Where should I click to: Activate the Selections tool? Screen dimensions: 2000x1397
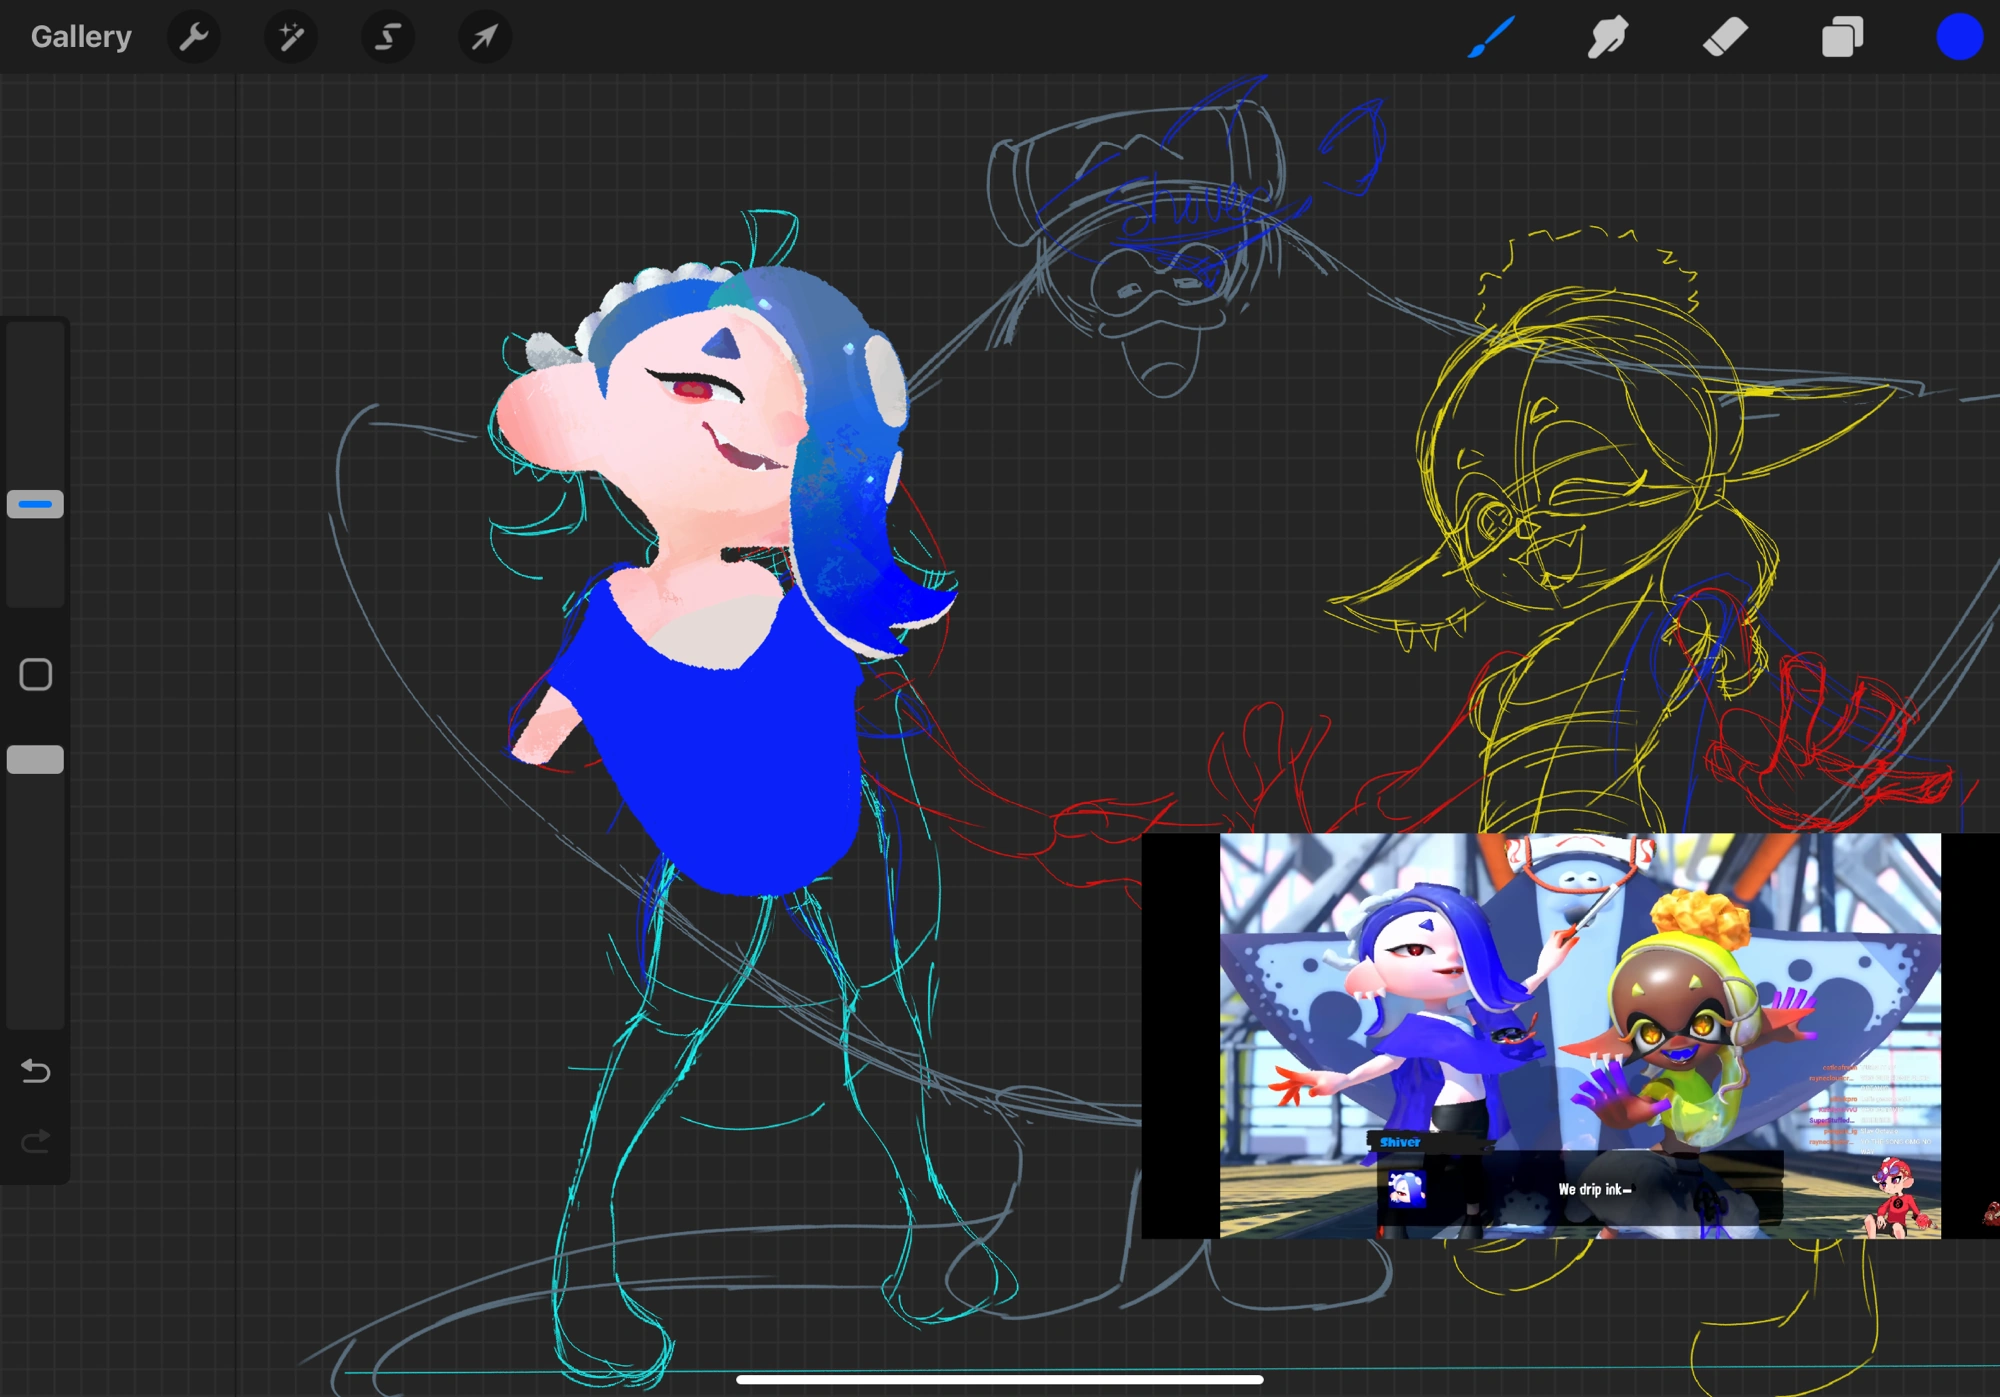[x=387, y=37]
